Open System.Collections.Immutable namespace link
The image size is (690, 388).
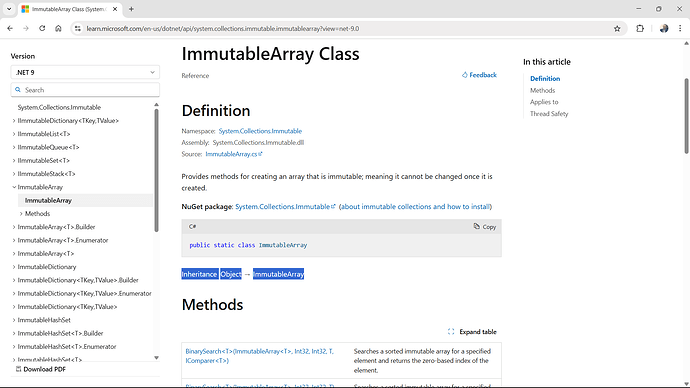click(x=260, y=131)
